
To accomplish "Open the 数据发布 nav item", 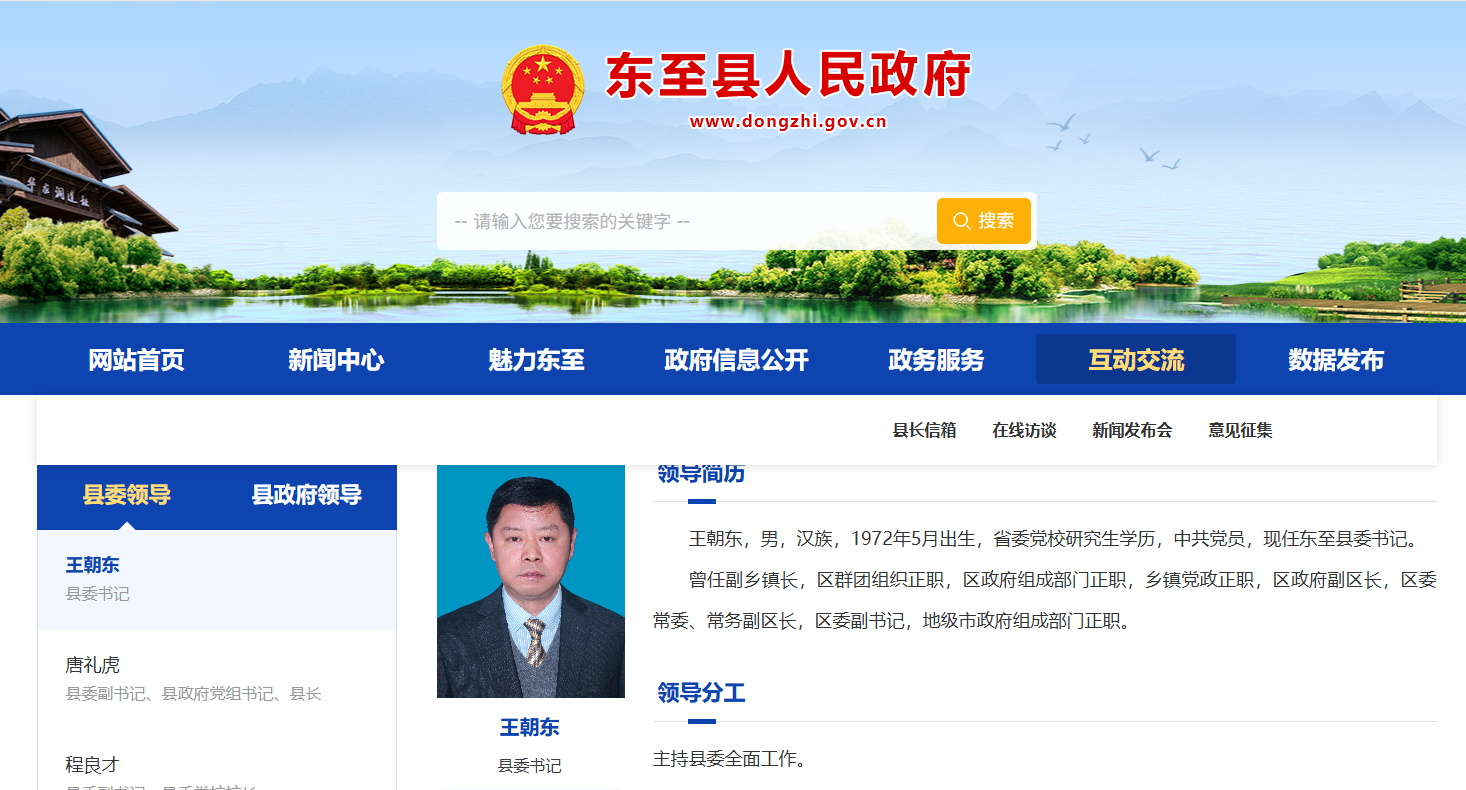I will pyautogui.click(x=1336, y=360).
